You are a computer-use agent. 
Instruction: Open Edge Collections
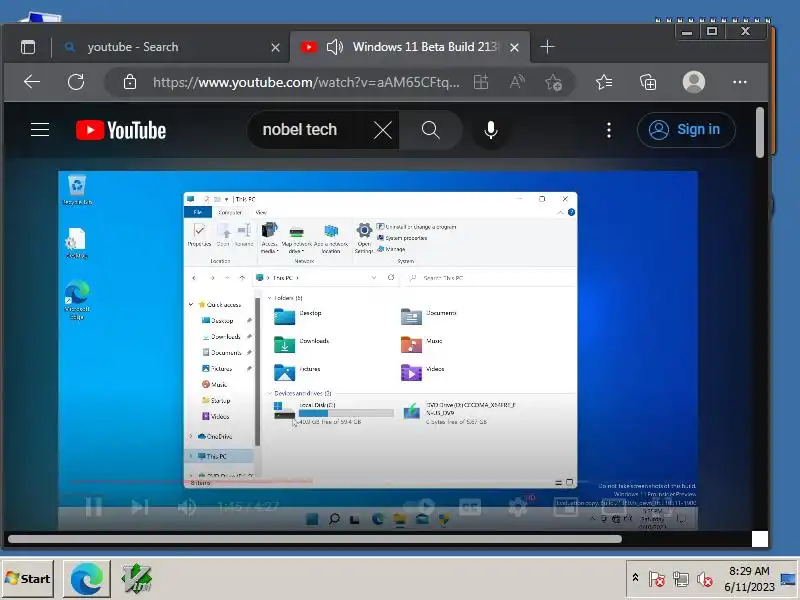648,82
